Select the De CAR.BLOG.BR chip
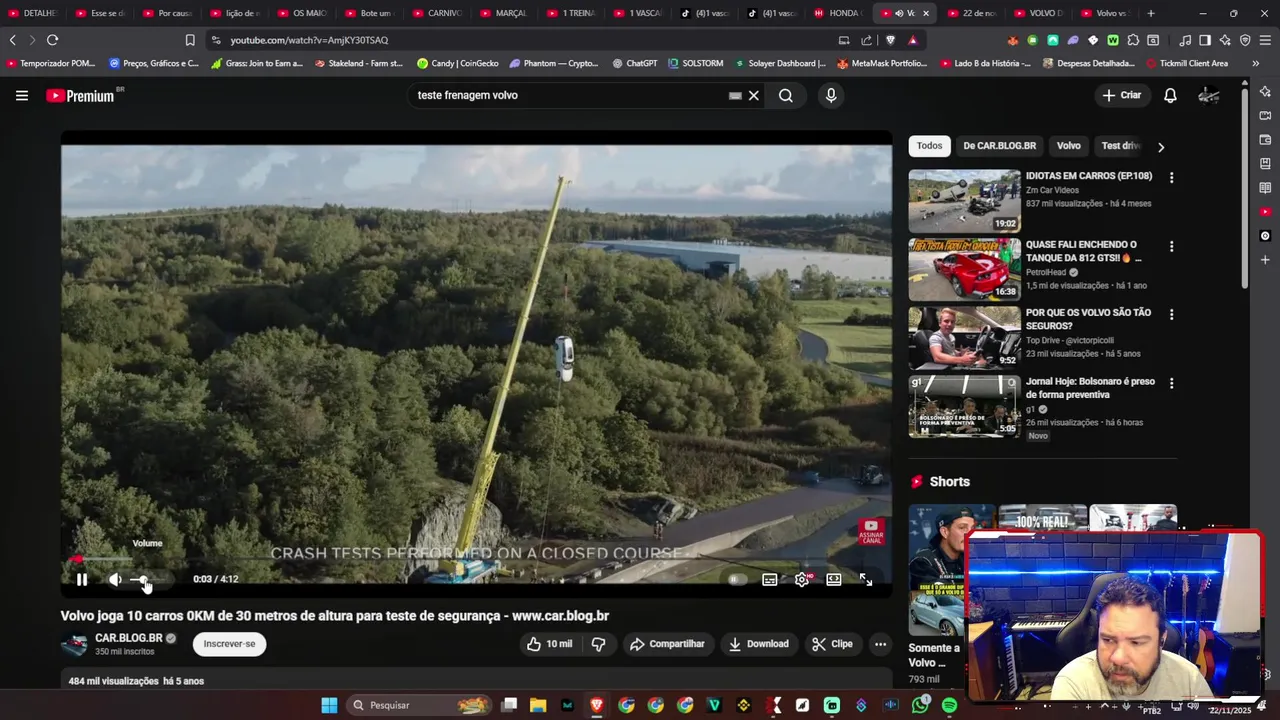Viewport: 1280px width, 720px height. [x=999, y=146]
